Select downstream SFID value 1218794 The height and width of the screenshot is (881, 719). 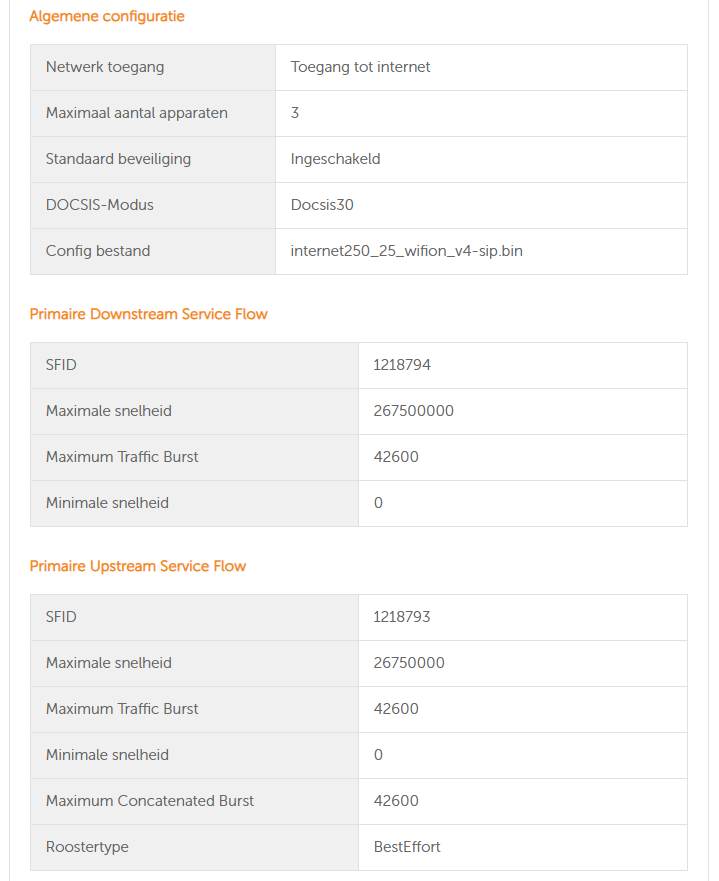(402, 365)
